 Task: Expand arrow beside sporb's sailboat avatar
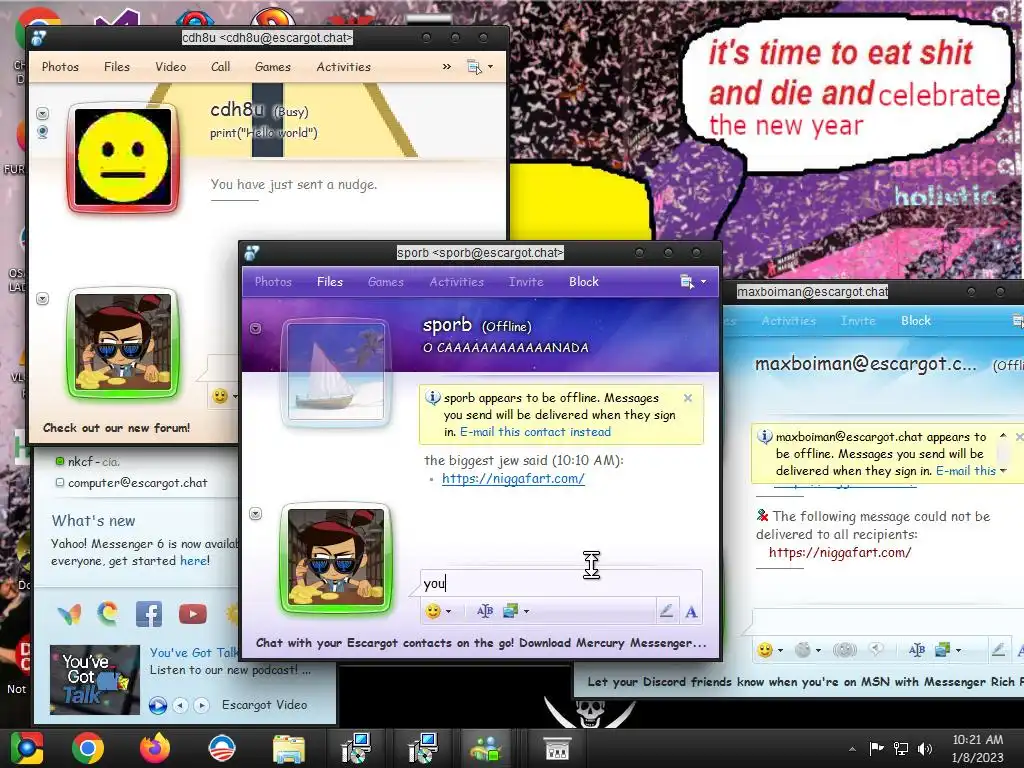click(255, 328)
